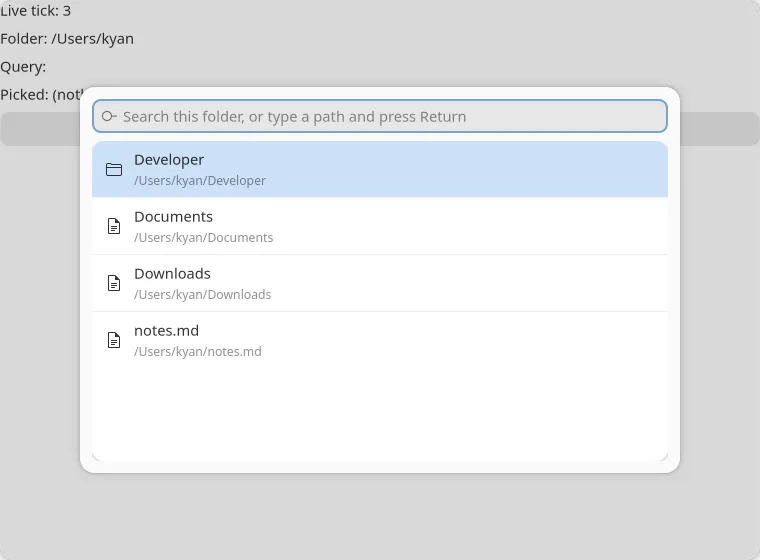The image size is (760, 560).
Task: Select the Downloads row
Action: pyautogui.click(x=380, y=283)
